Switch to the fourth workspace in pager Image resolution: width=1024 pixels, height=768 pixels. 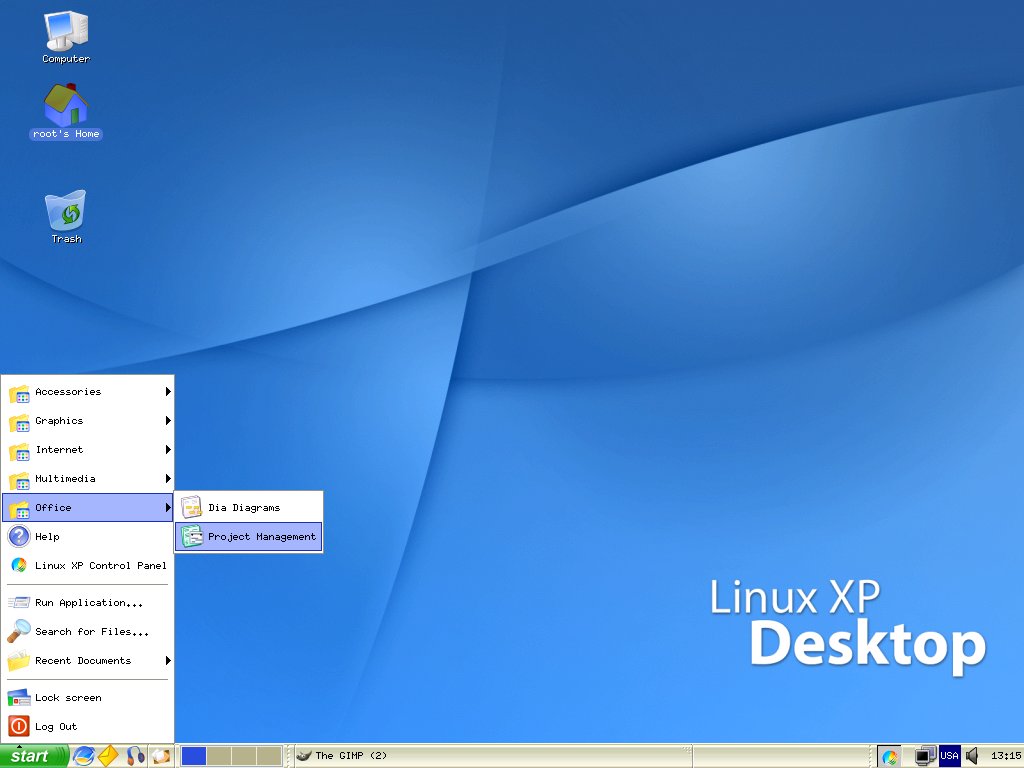pyautogui.click(x=268, y=756)
